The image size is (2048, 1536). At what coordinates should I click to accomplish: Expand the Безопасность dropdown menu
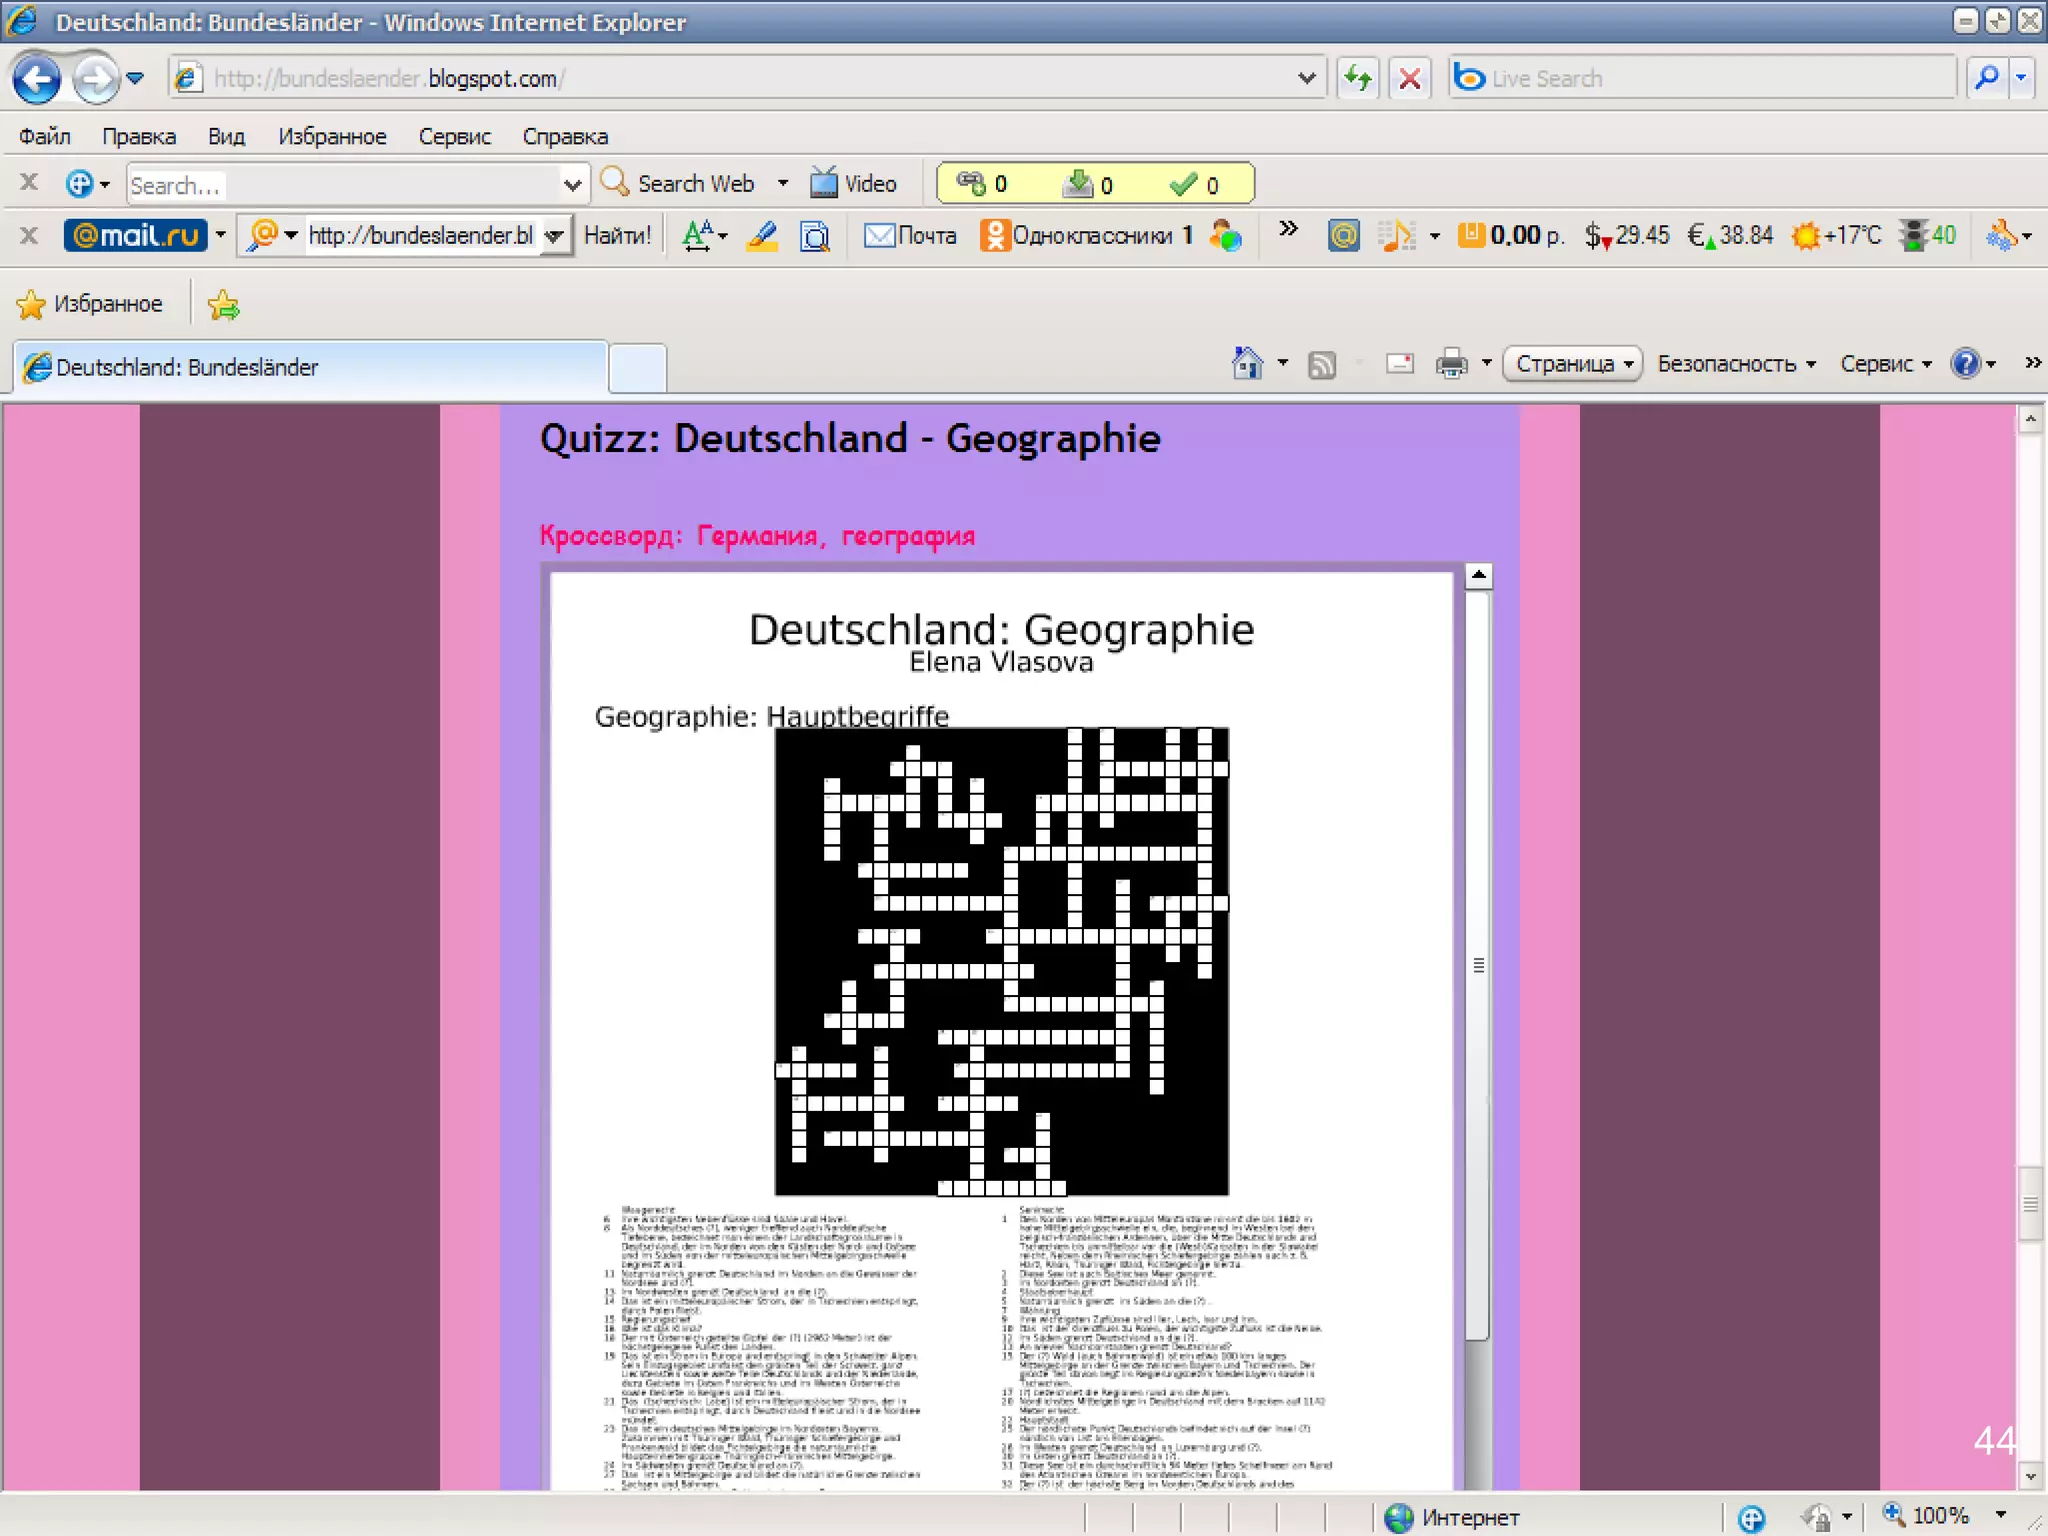pos(1735,364)
